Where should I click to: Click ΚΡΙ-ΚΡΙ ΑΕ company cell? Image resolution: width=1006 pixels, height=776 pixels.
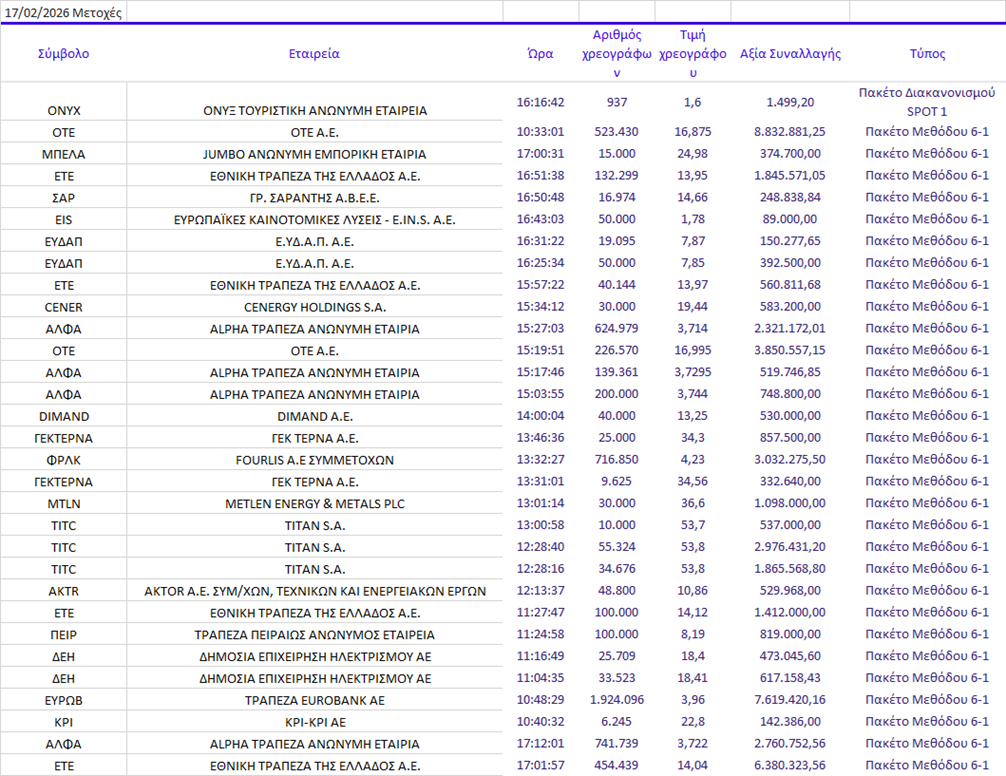tap(314, 722)
